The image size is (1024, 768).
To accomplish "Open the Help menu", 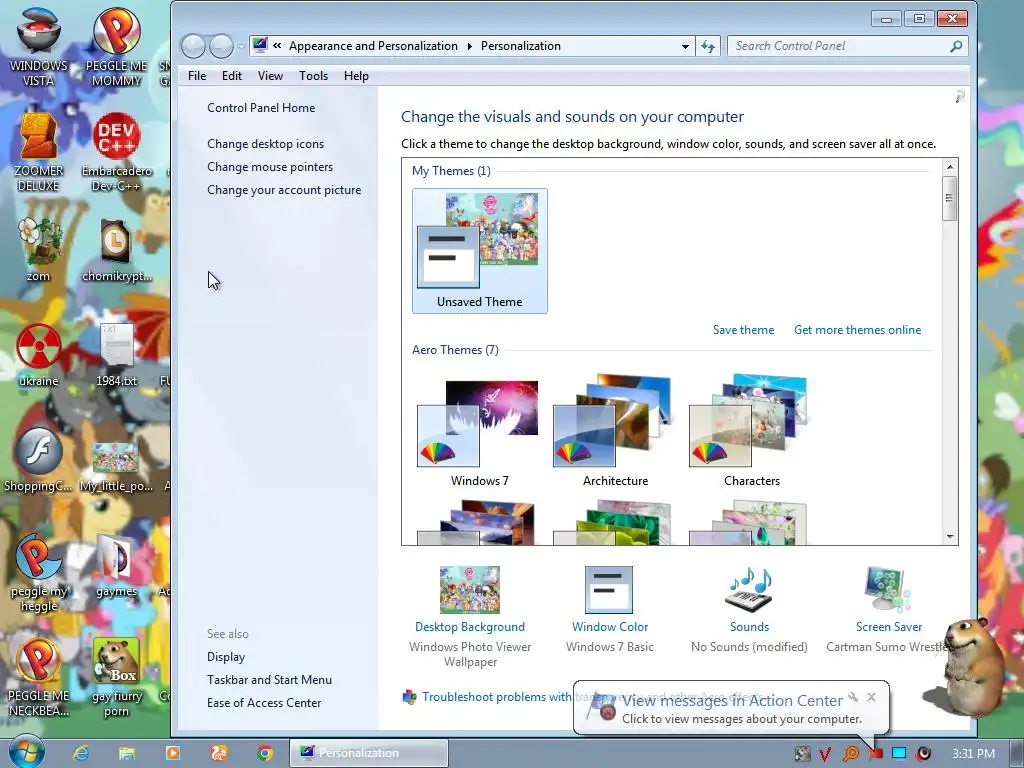I will [356, 76].
